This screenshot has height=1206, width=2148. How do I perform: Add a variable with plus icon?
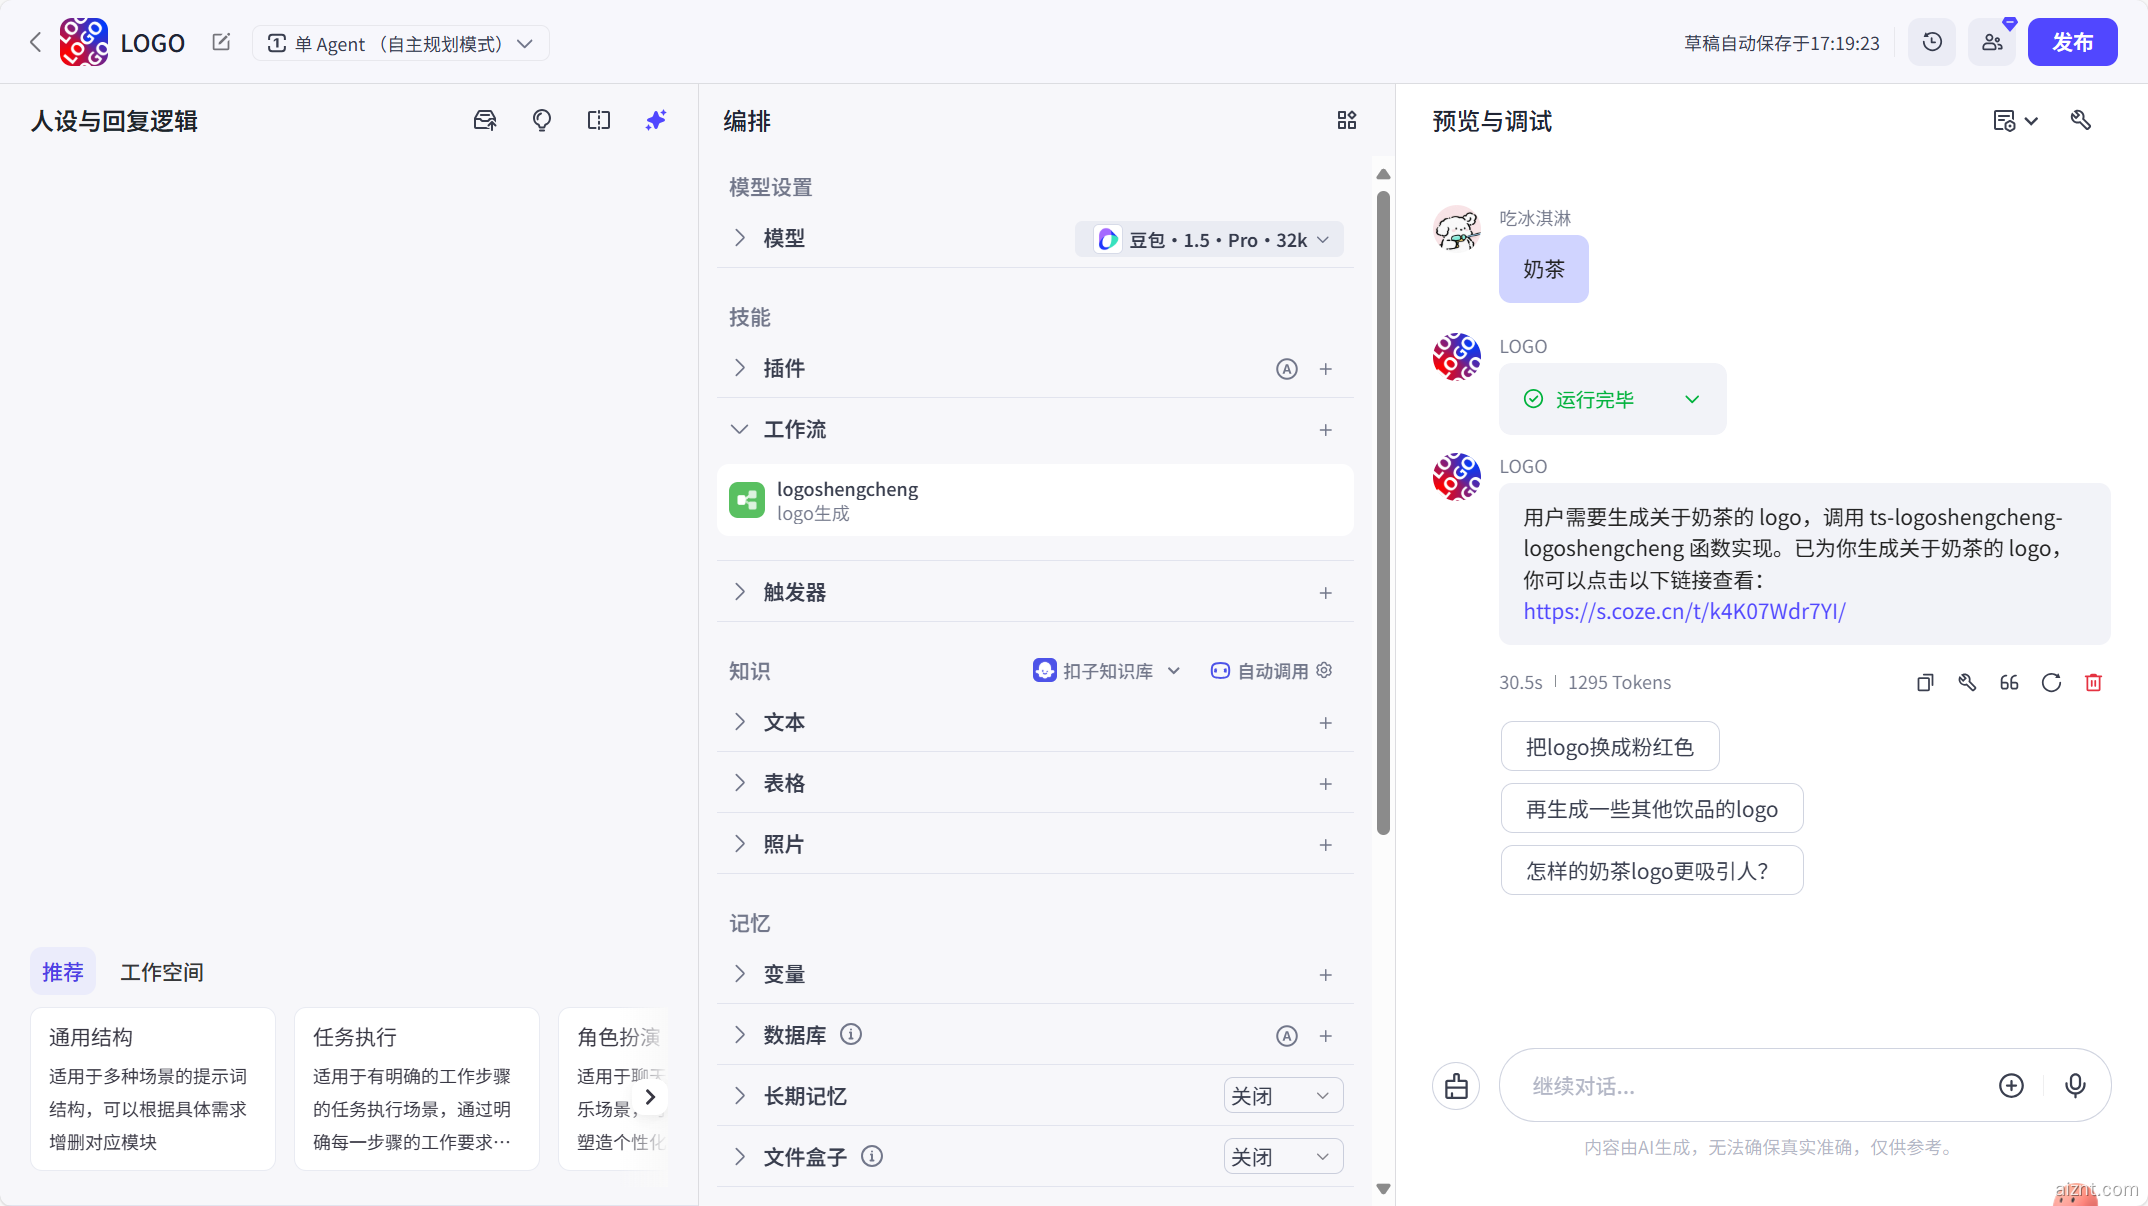1326,975
